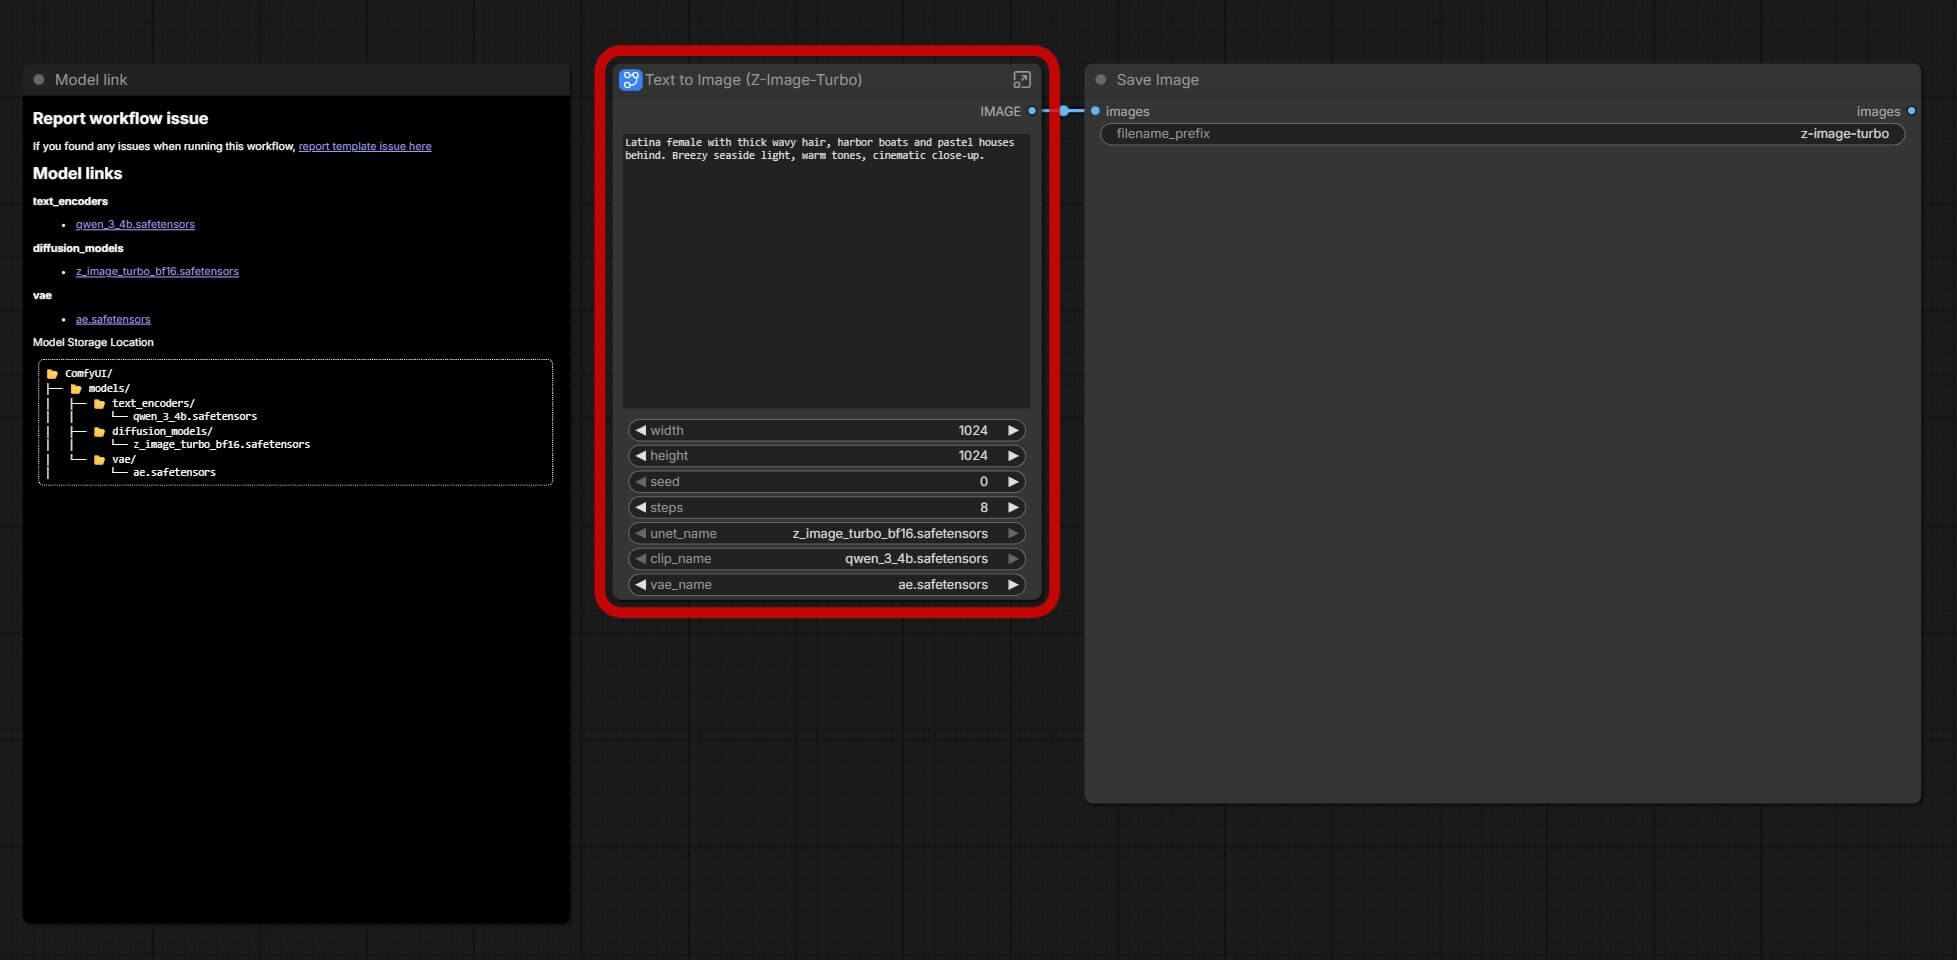Viewport: 1957px width, 960px height.
Task: Click the diffusion_models label in Model link note
Action: coord(78,248)
